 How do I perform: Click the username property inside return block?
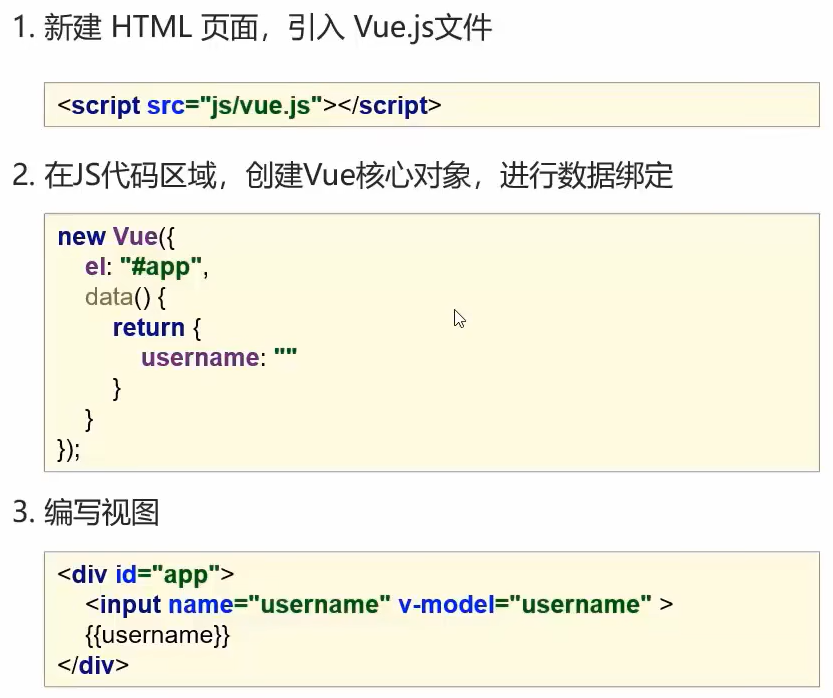point(199,358)
